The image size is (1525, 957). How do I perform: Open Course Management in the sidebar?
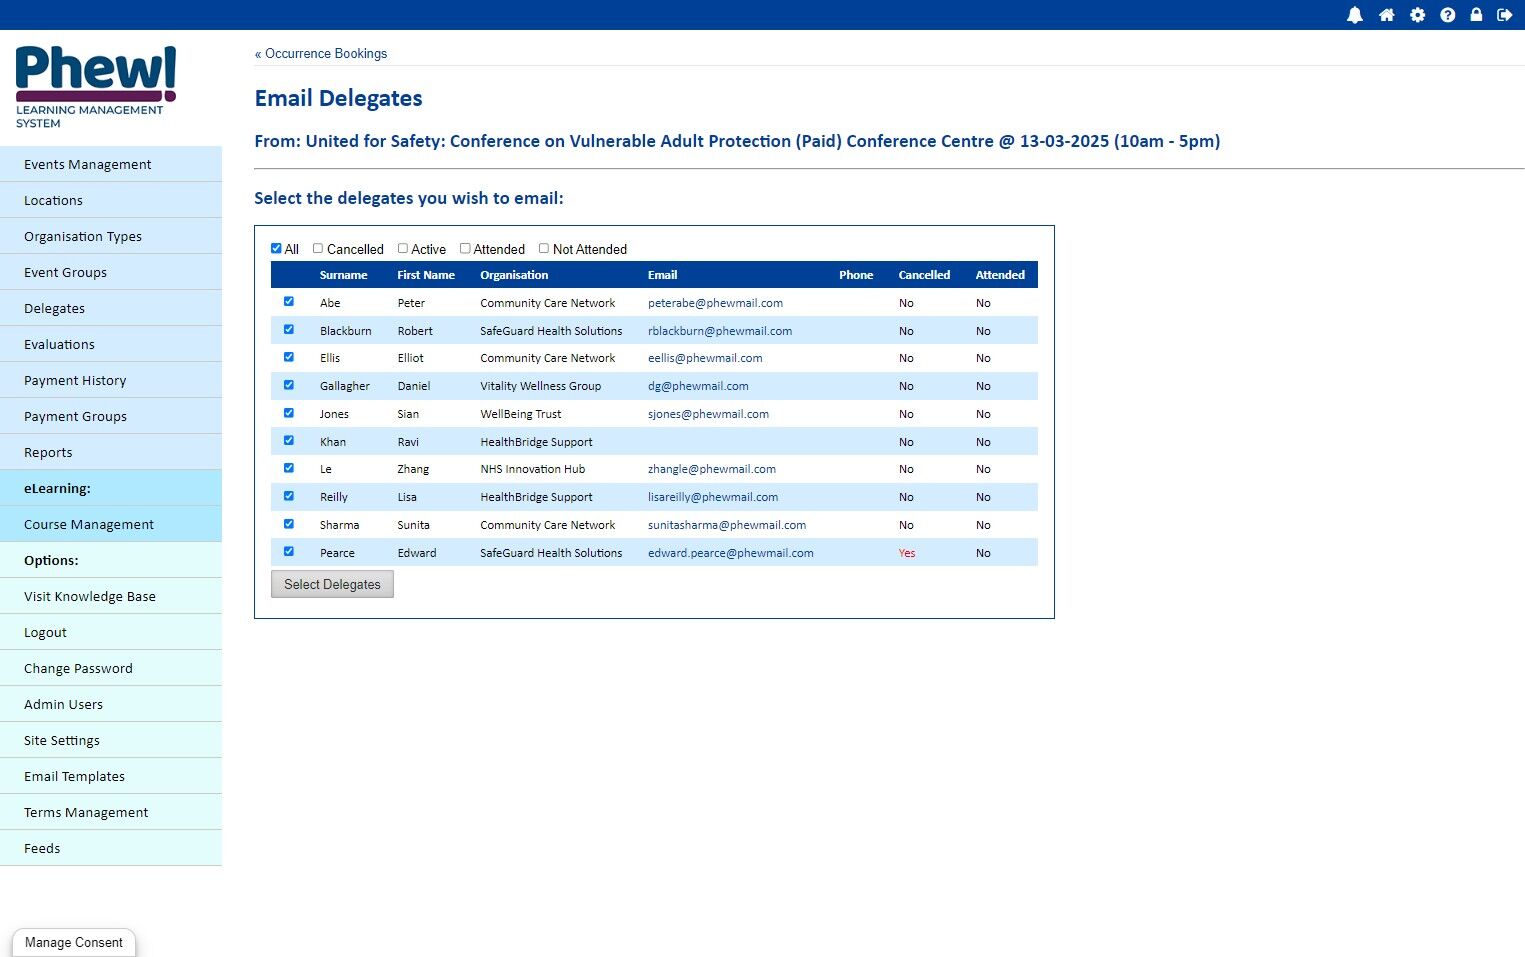(x=111, y=524)
